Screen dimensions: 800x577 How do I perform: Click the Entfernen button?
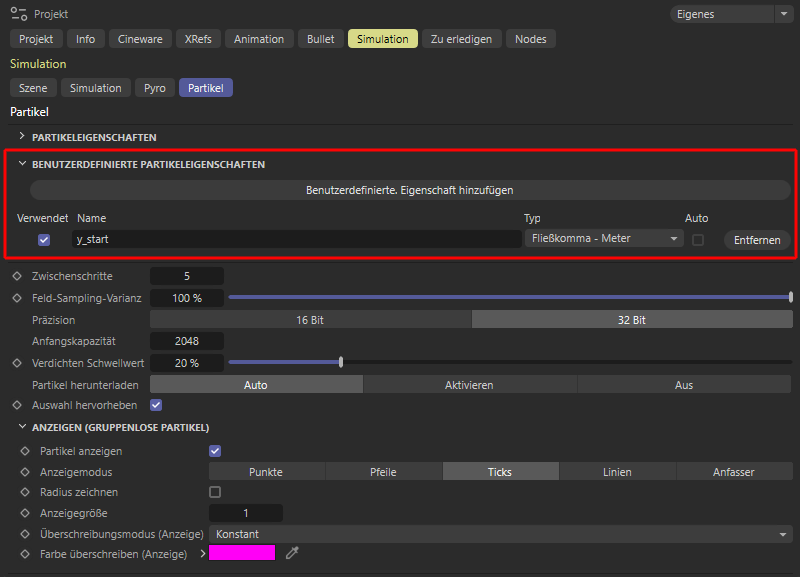(756, 240)
